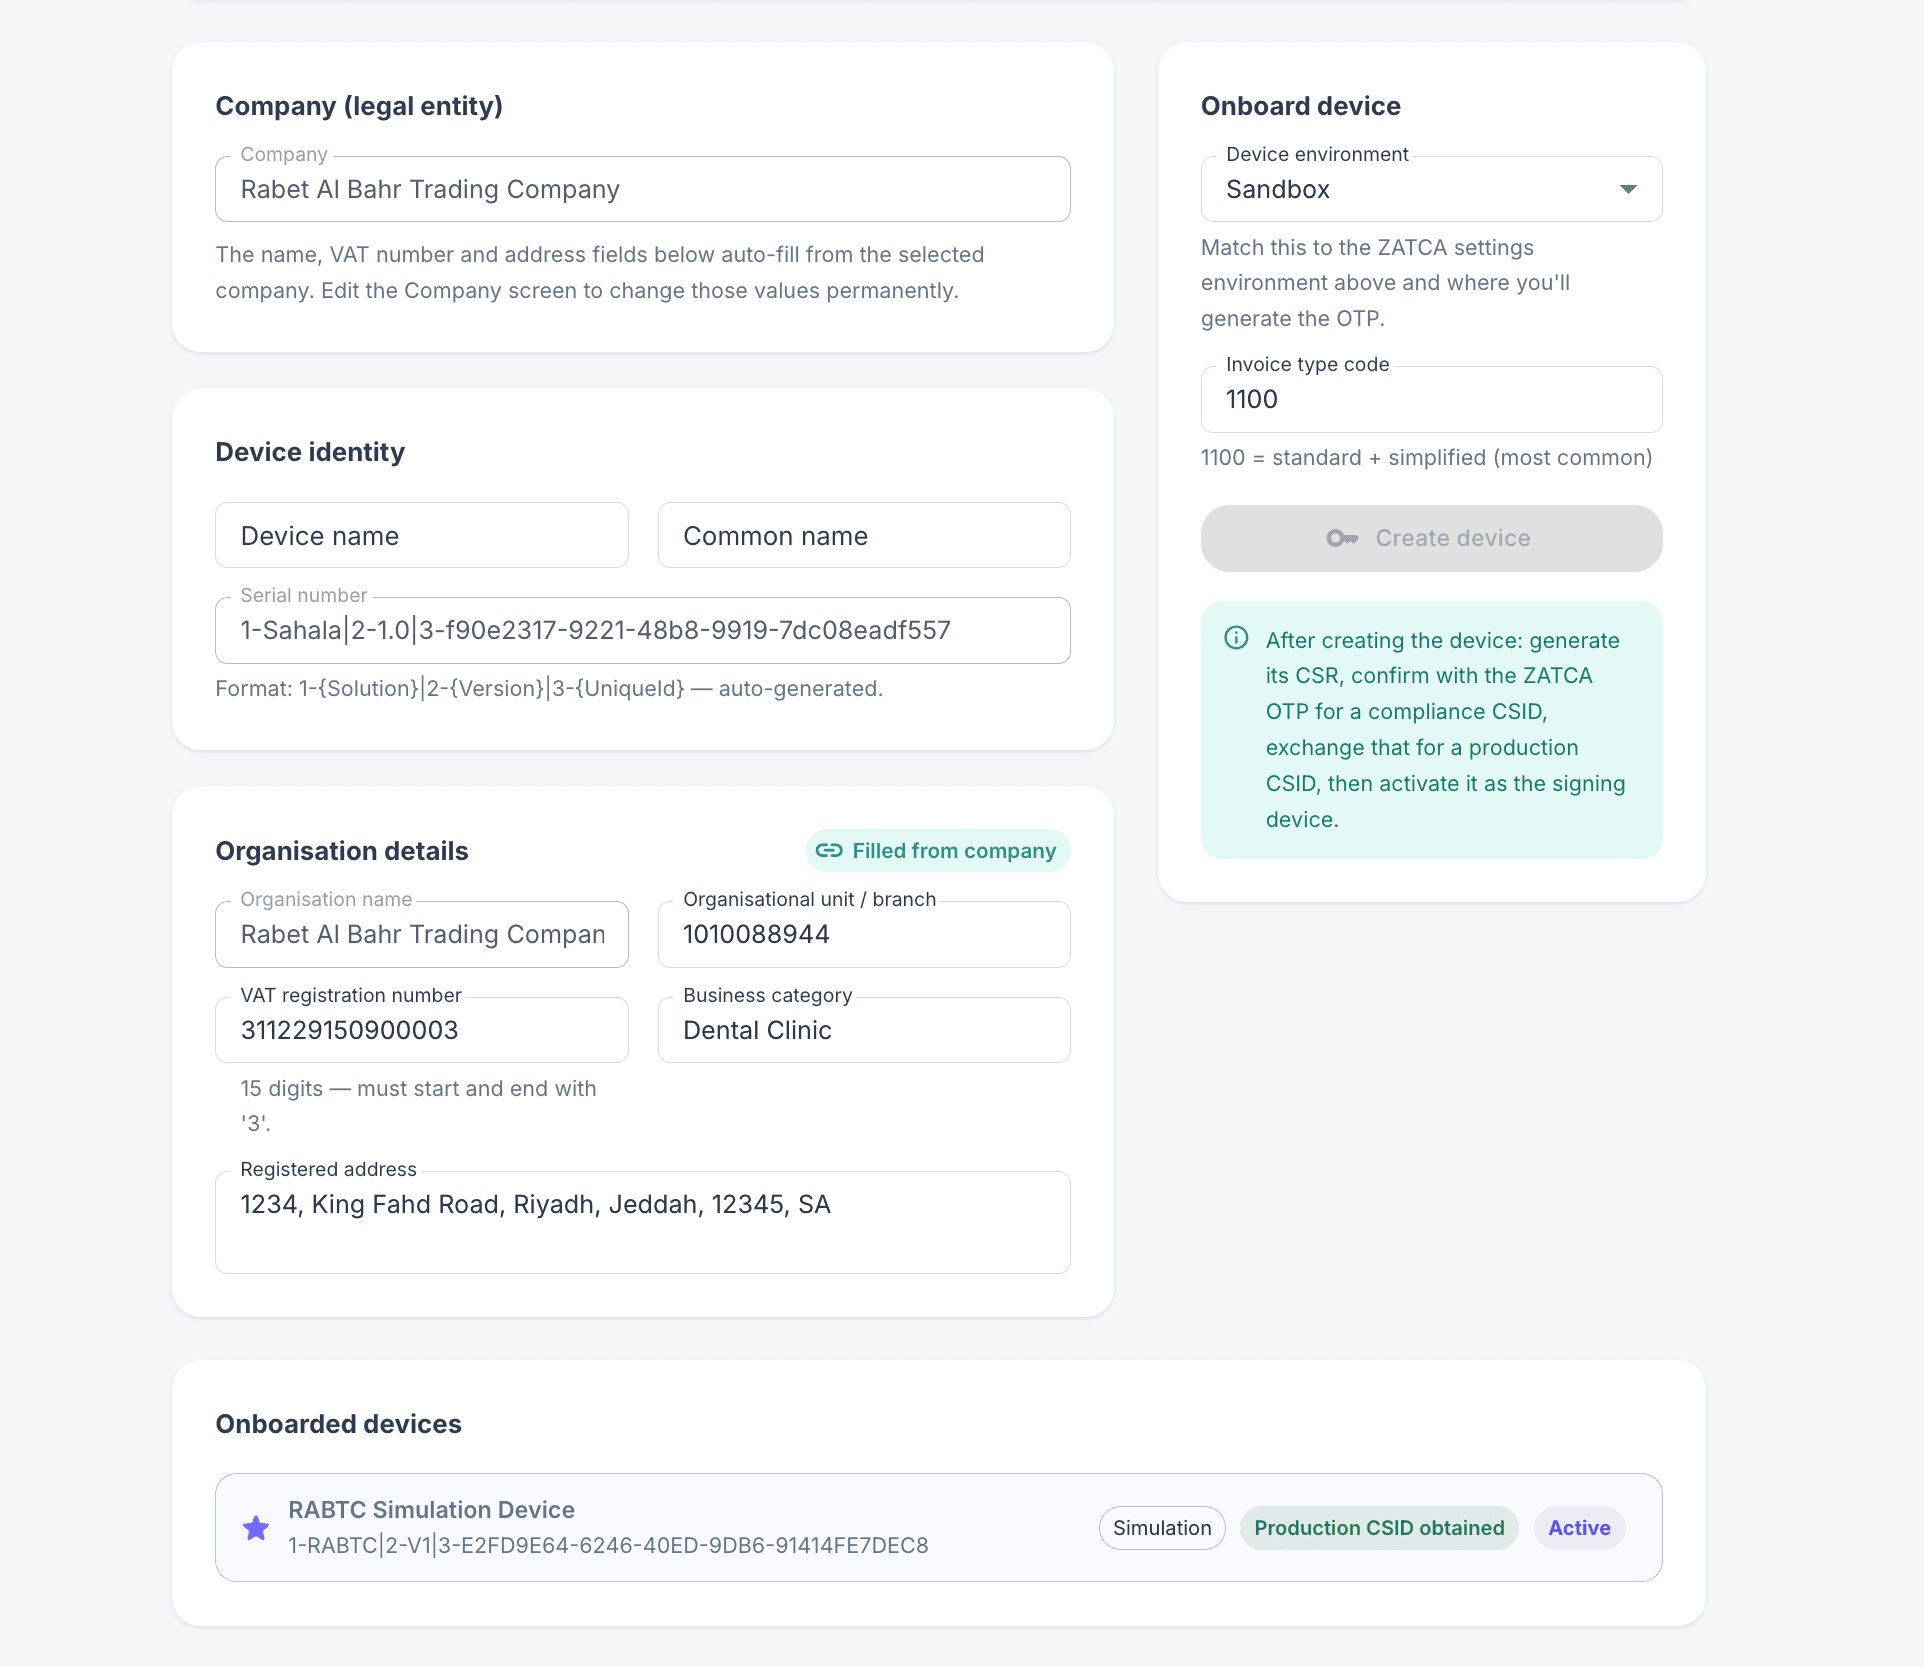The width and height of the screenshot is (1924, 1666).
Task: Click the serial 1-RABTC|2-V1|3-E2FD9E64 text
Action: 608,1545
